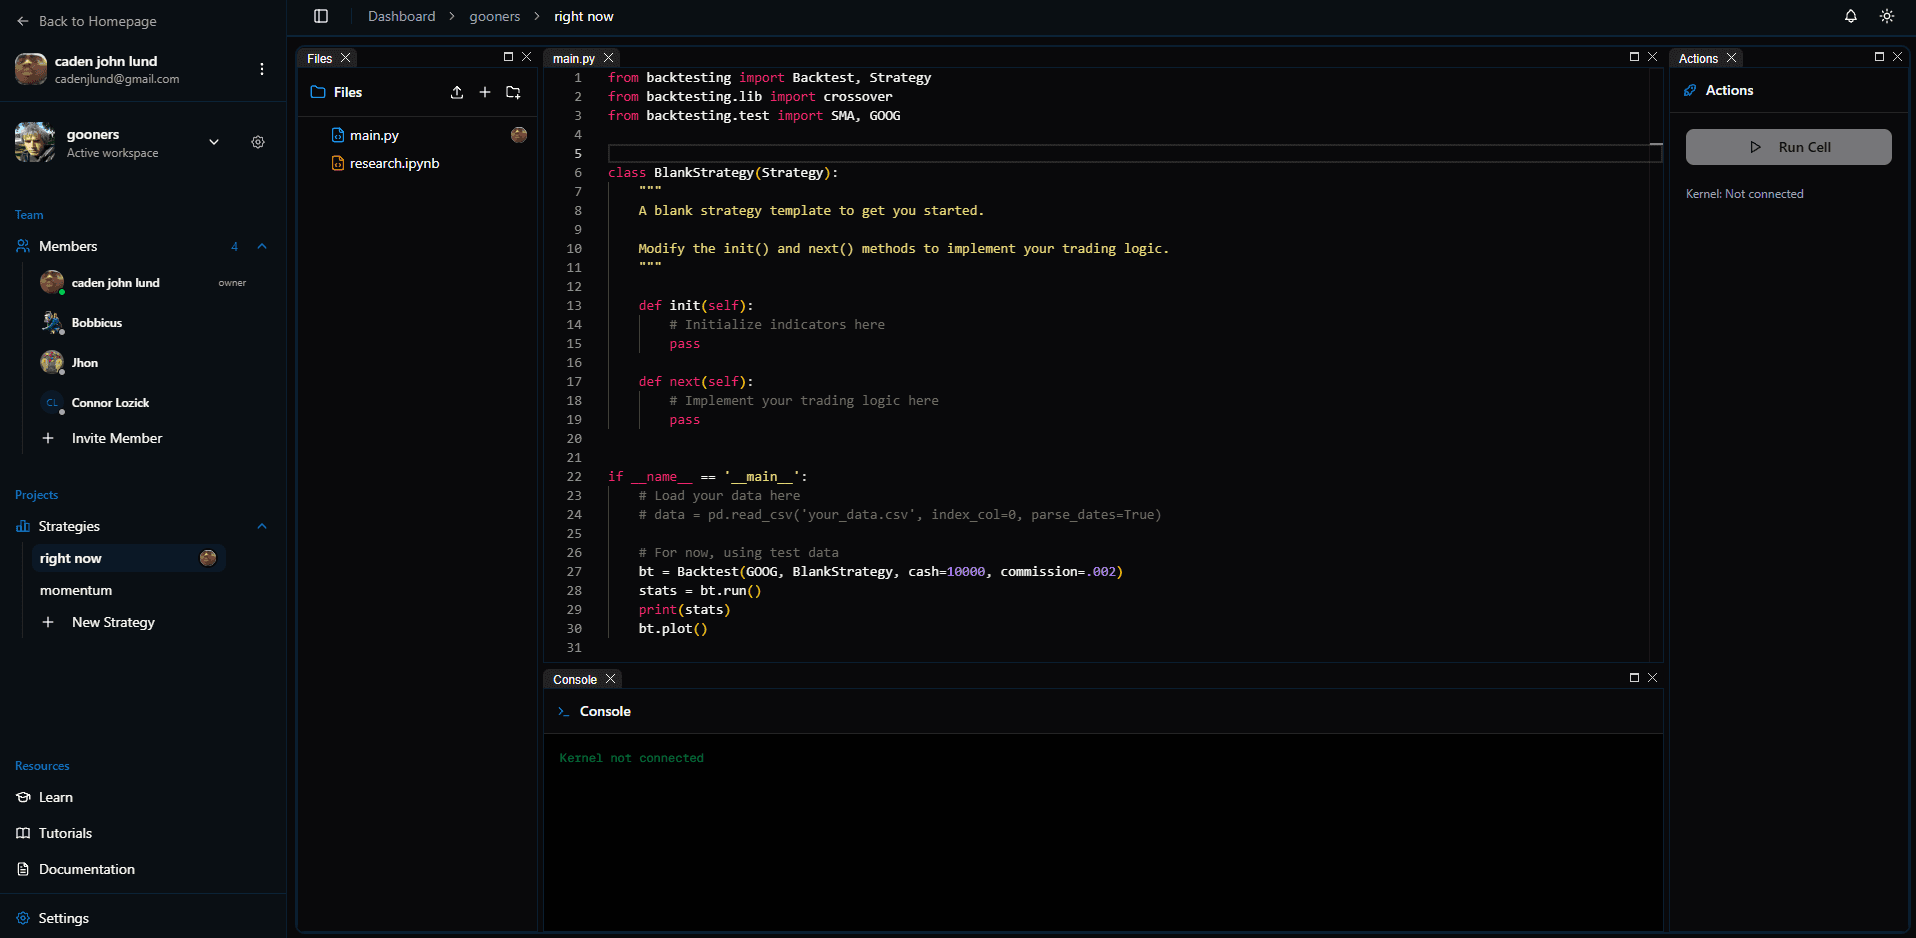The width and height of the screenshot is (1916, 938).
Task: Open the notifications bell
Action: click(x=1850, y=16)
